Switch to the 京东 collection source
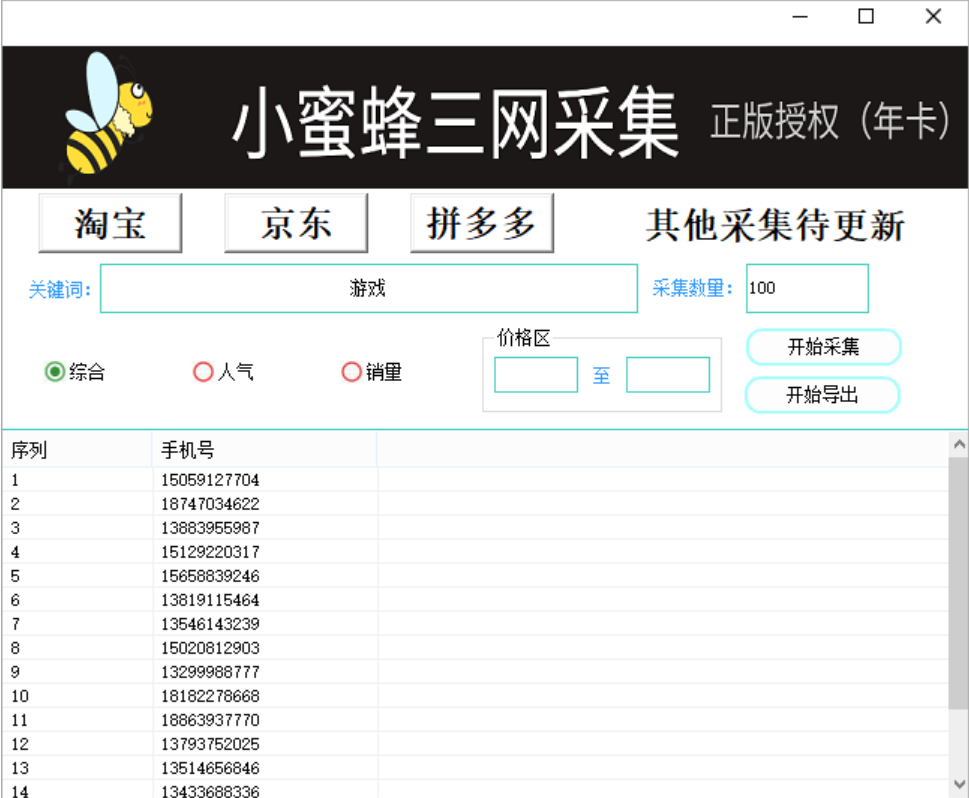The height and width of the screenshot is (798, 969). tap(295, 222)
